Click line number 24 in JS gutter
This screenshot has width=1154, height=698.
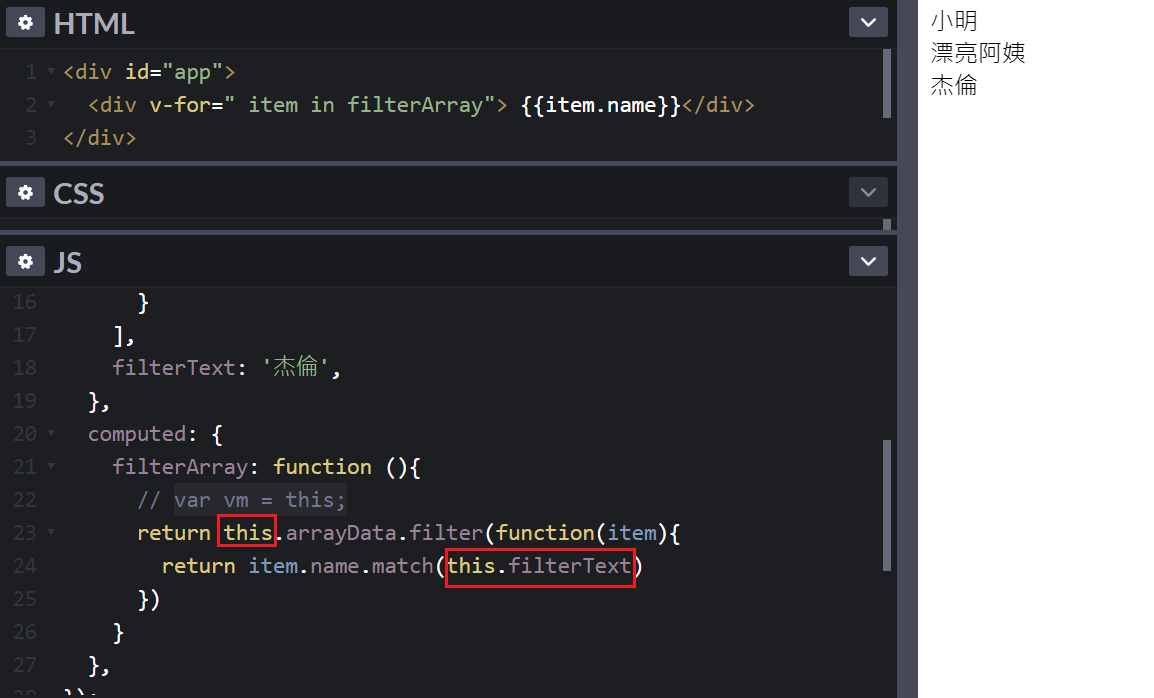tap(24, 565)
